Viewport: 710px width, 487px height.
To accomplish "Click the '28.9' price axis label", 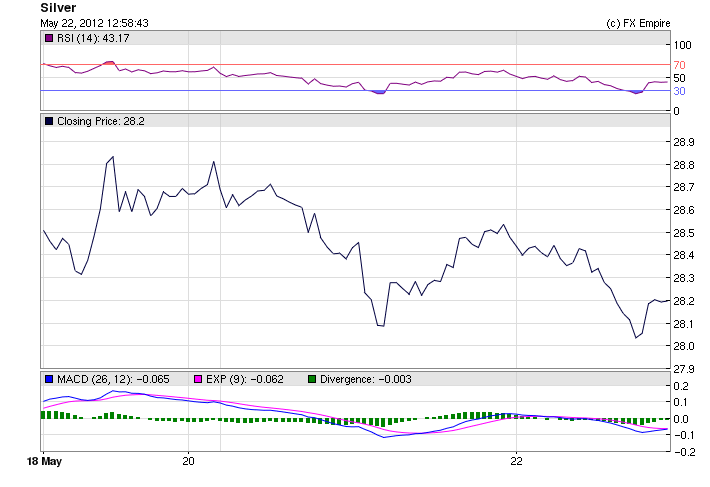I will [x=684, y=143].
